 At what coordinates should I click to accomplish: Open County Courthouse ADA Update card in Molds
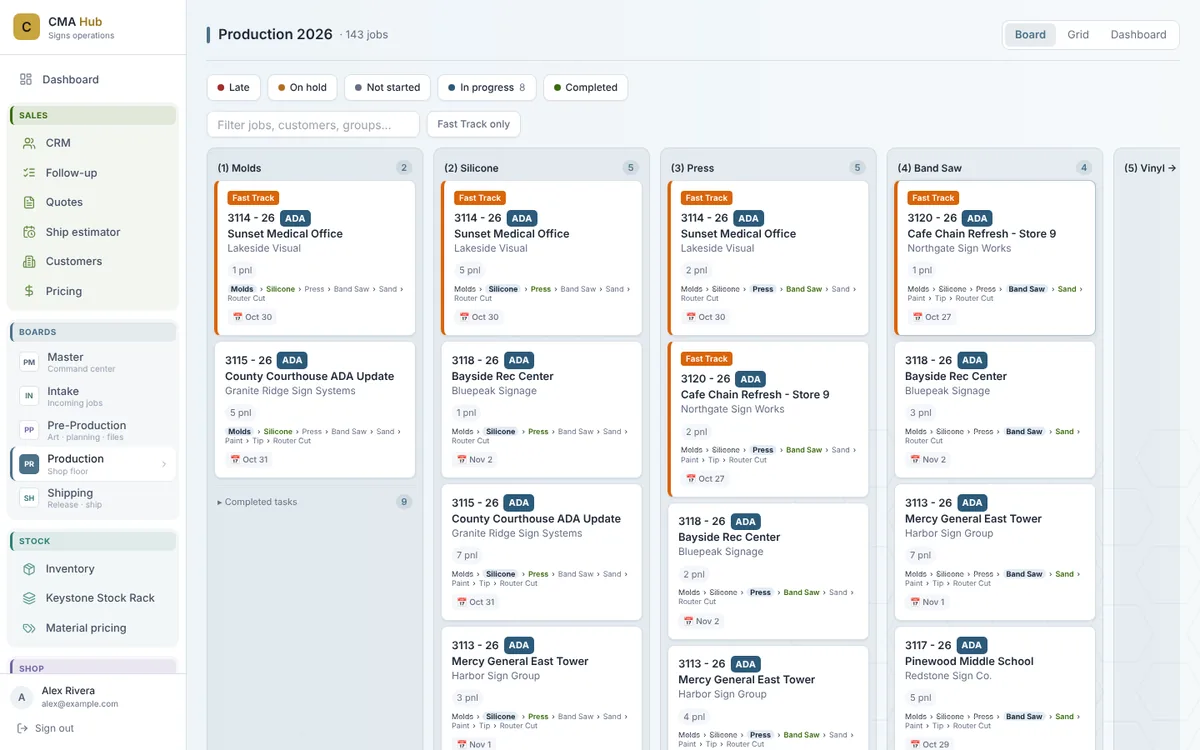point(315,410)
